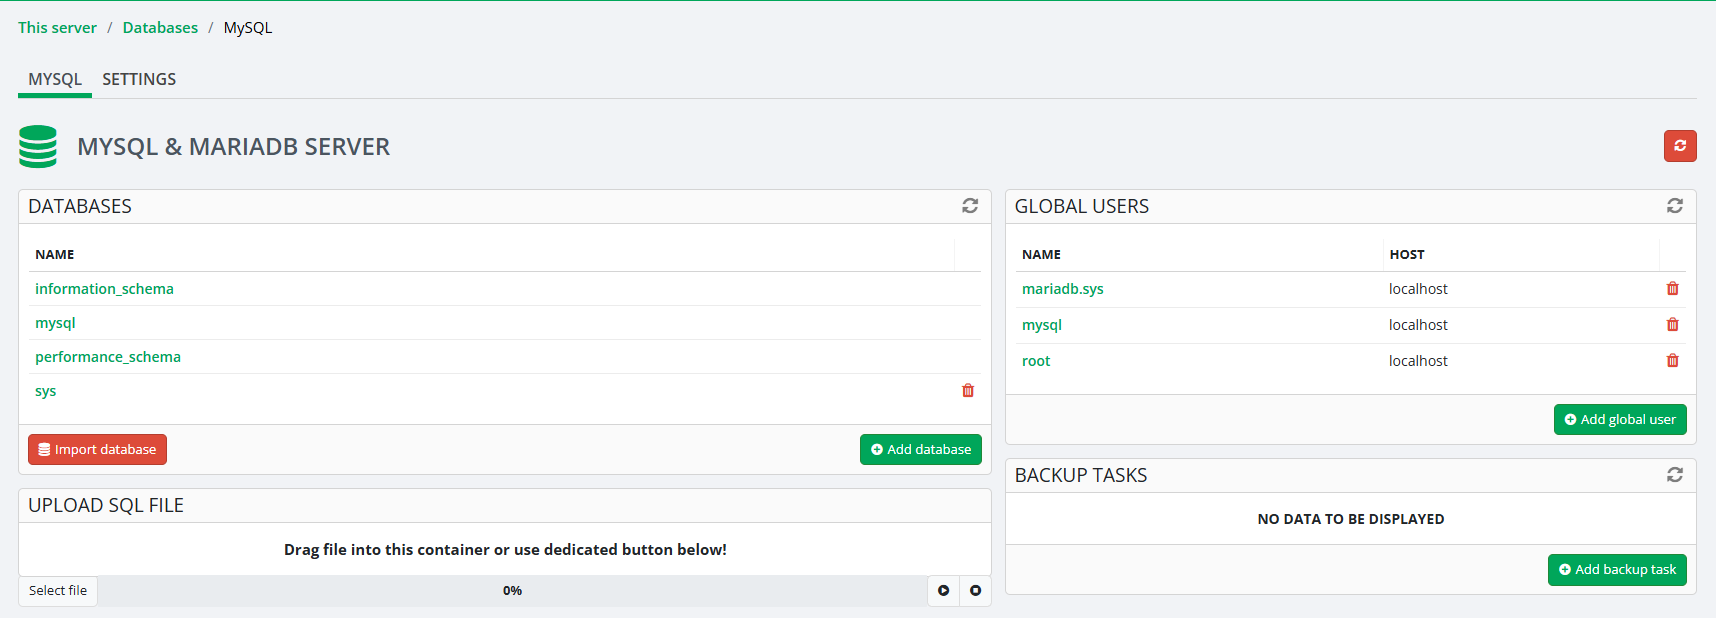Click Add global user button
This screenshot has height=618, width=1716.
[1620, 420]
